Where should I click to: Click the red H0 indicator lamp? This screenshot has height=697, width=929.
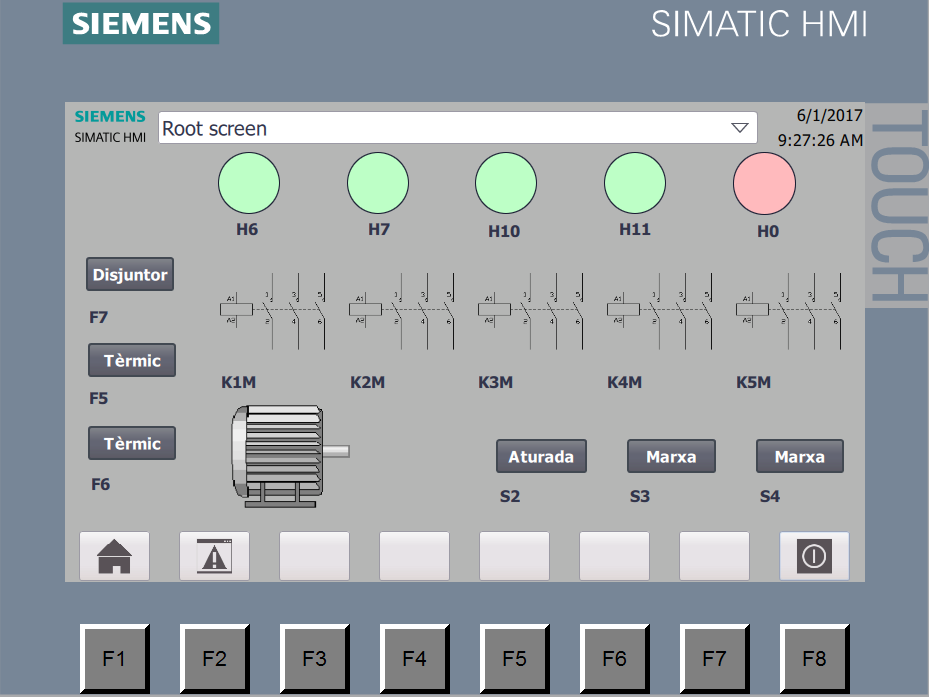pos(764,184)
